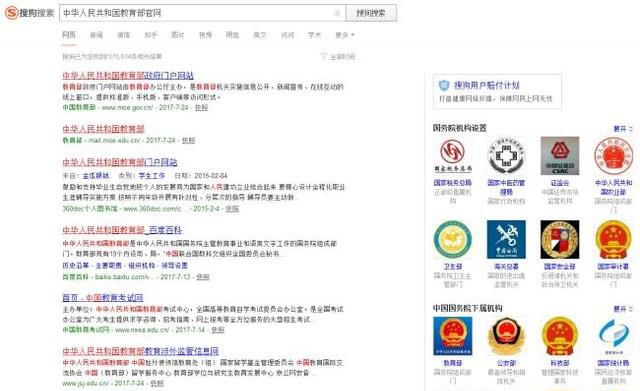Open the 国家税务总局 logo thumbnail

pyautogui.click(x=453, y=156)
